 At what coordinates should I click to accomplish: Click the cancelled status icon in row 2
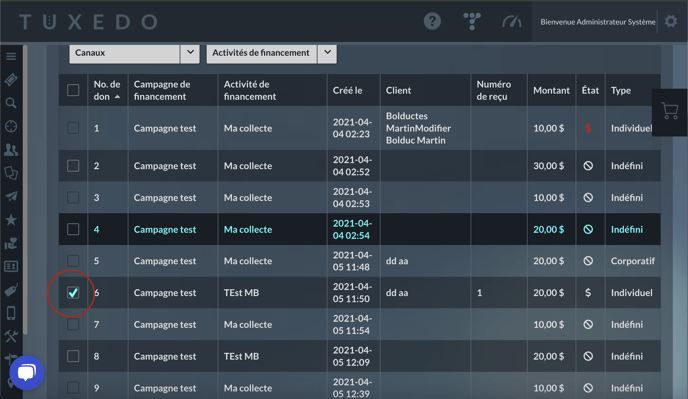pos(588,165)
